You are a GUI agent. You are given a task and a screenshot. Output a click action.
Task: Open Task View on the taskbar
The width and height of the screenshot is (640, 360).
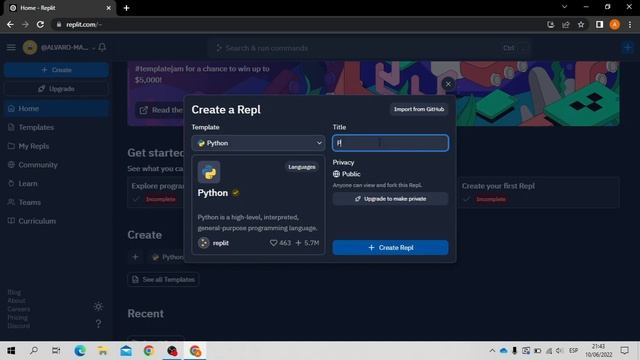[56, 351]
